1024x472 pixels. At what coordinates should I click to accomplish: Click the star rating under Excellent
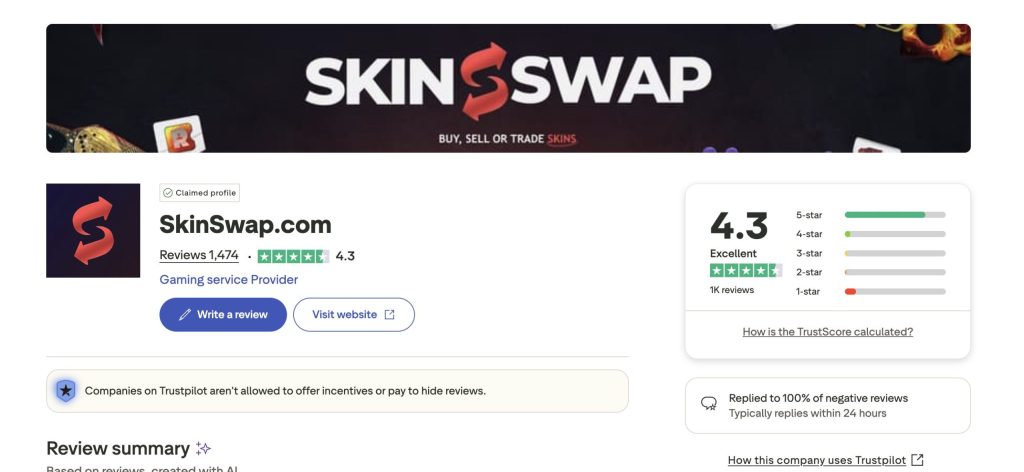pyautogui.click(x=746, y=270)
